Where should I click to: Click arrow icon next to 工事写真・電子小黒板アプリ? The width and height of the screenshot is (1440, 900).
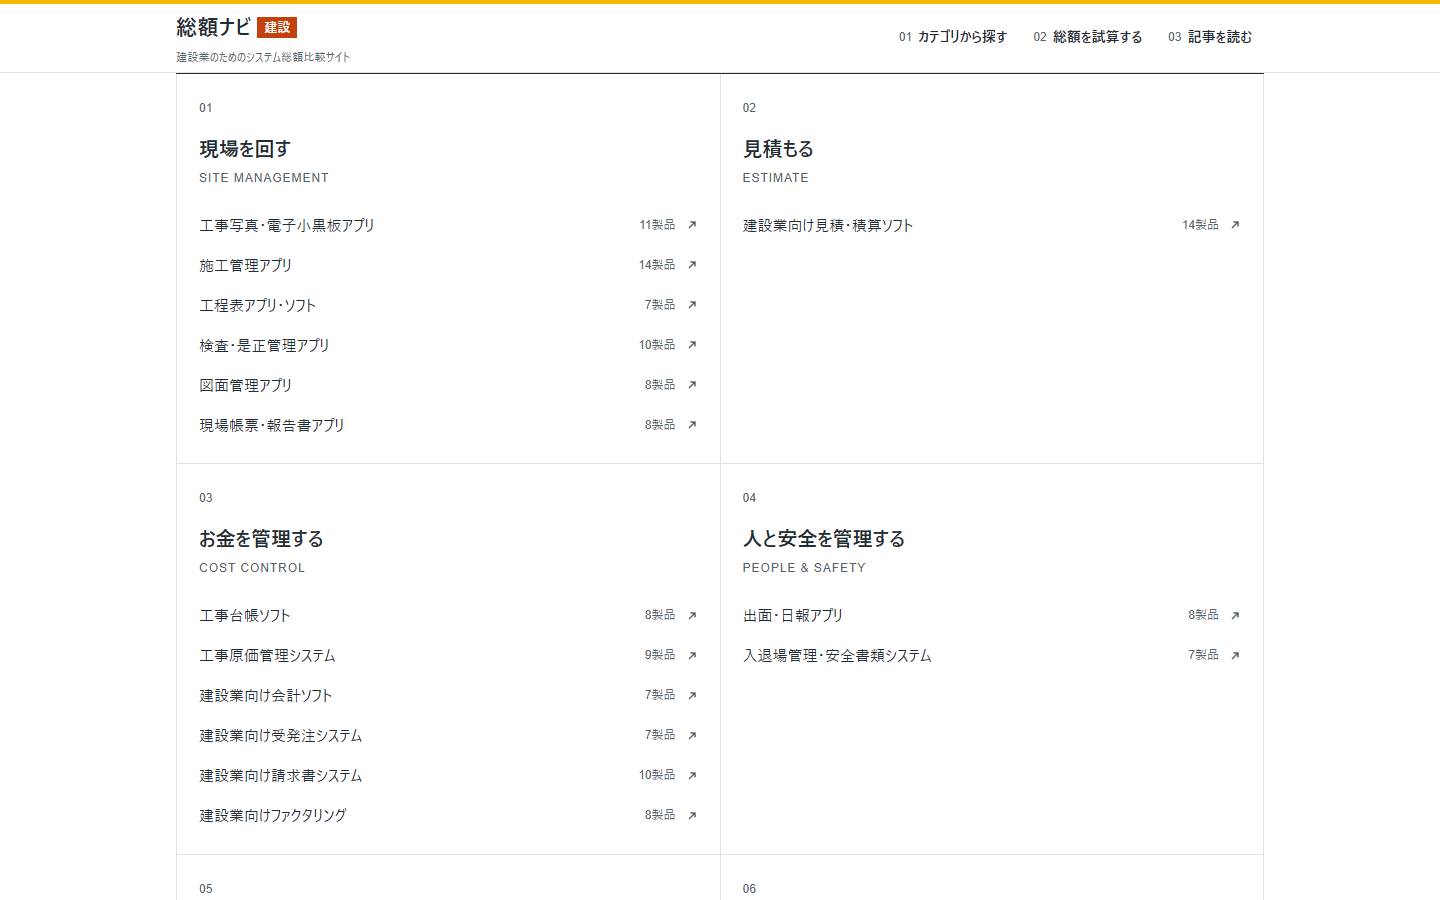point(692,225)
